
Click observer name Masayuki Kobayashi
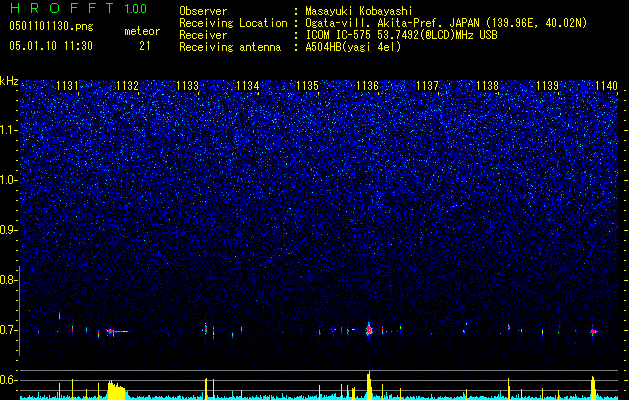(x=358, y=11)
